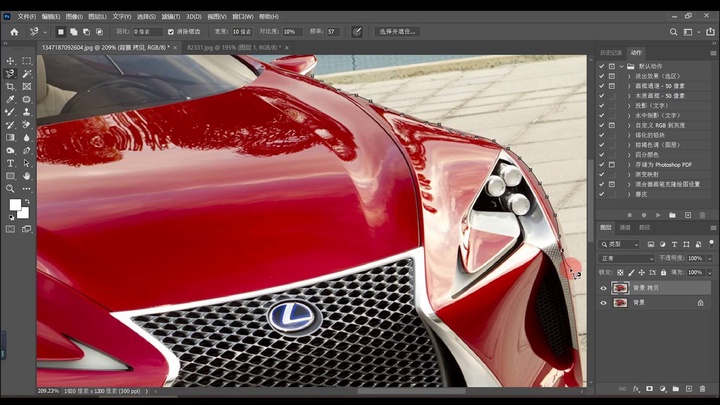Click the 选择并遮住 button
720x405 pixels.
[x=396, y=32]
